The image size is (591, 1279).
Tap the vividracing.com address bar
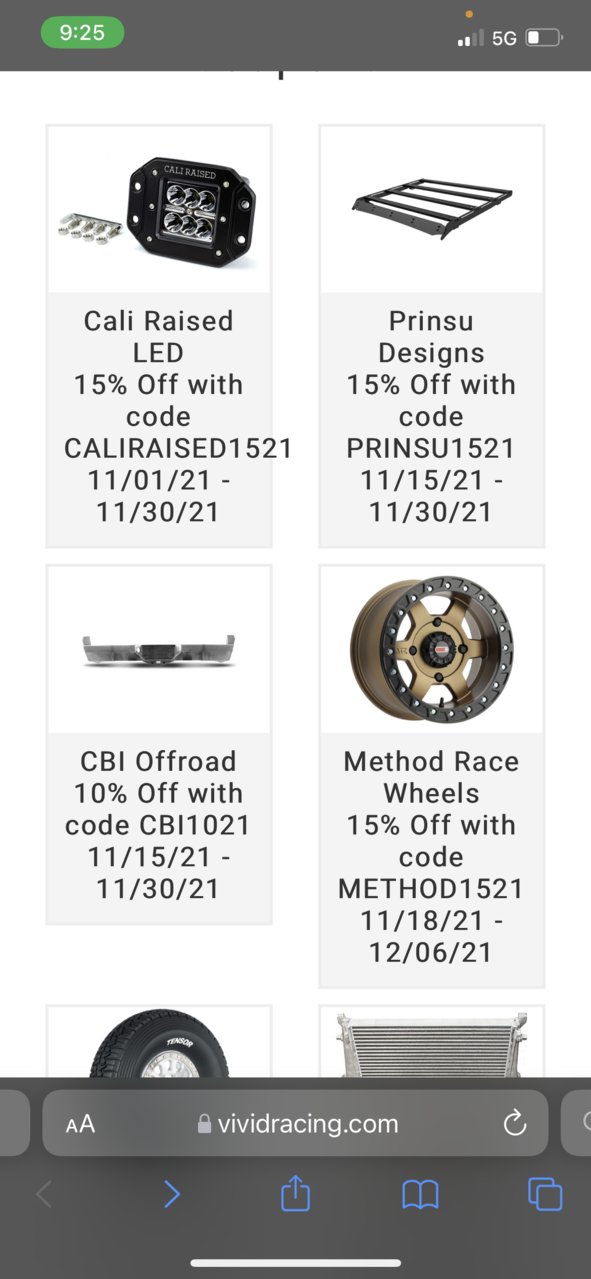click(x=295, y=1123)
